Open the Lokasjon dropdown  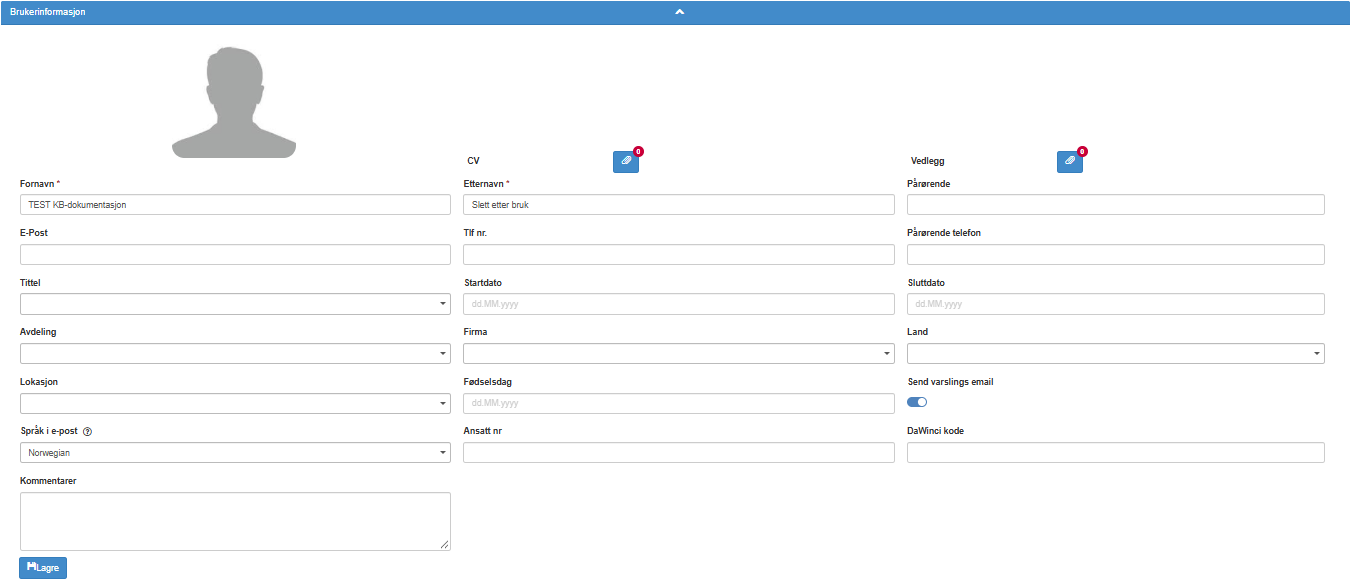(x=235, y=403)
